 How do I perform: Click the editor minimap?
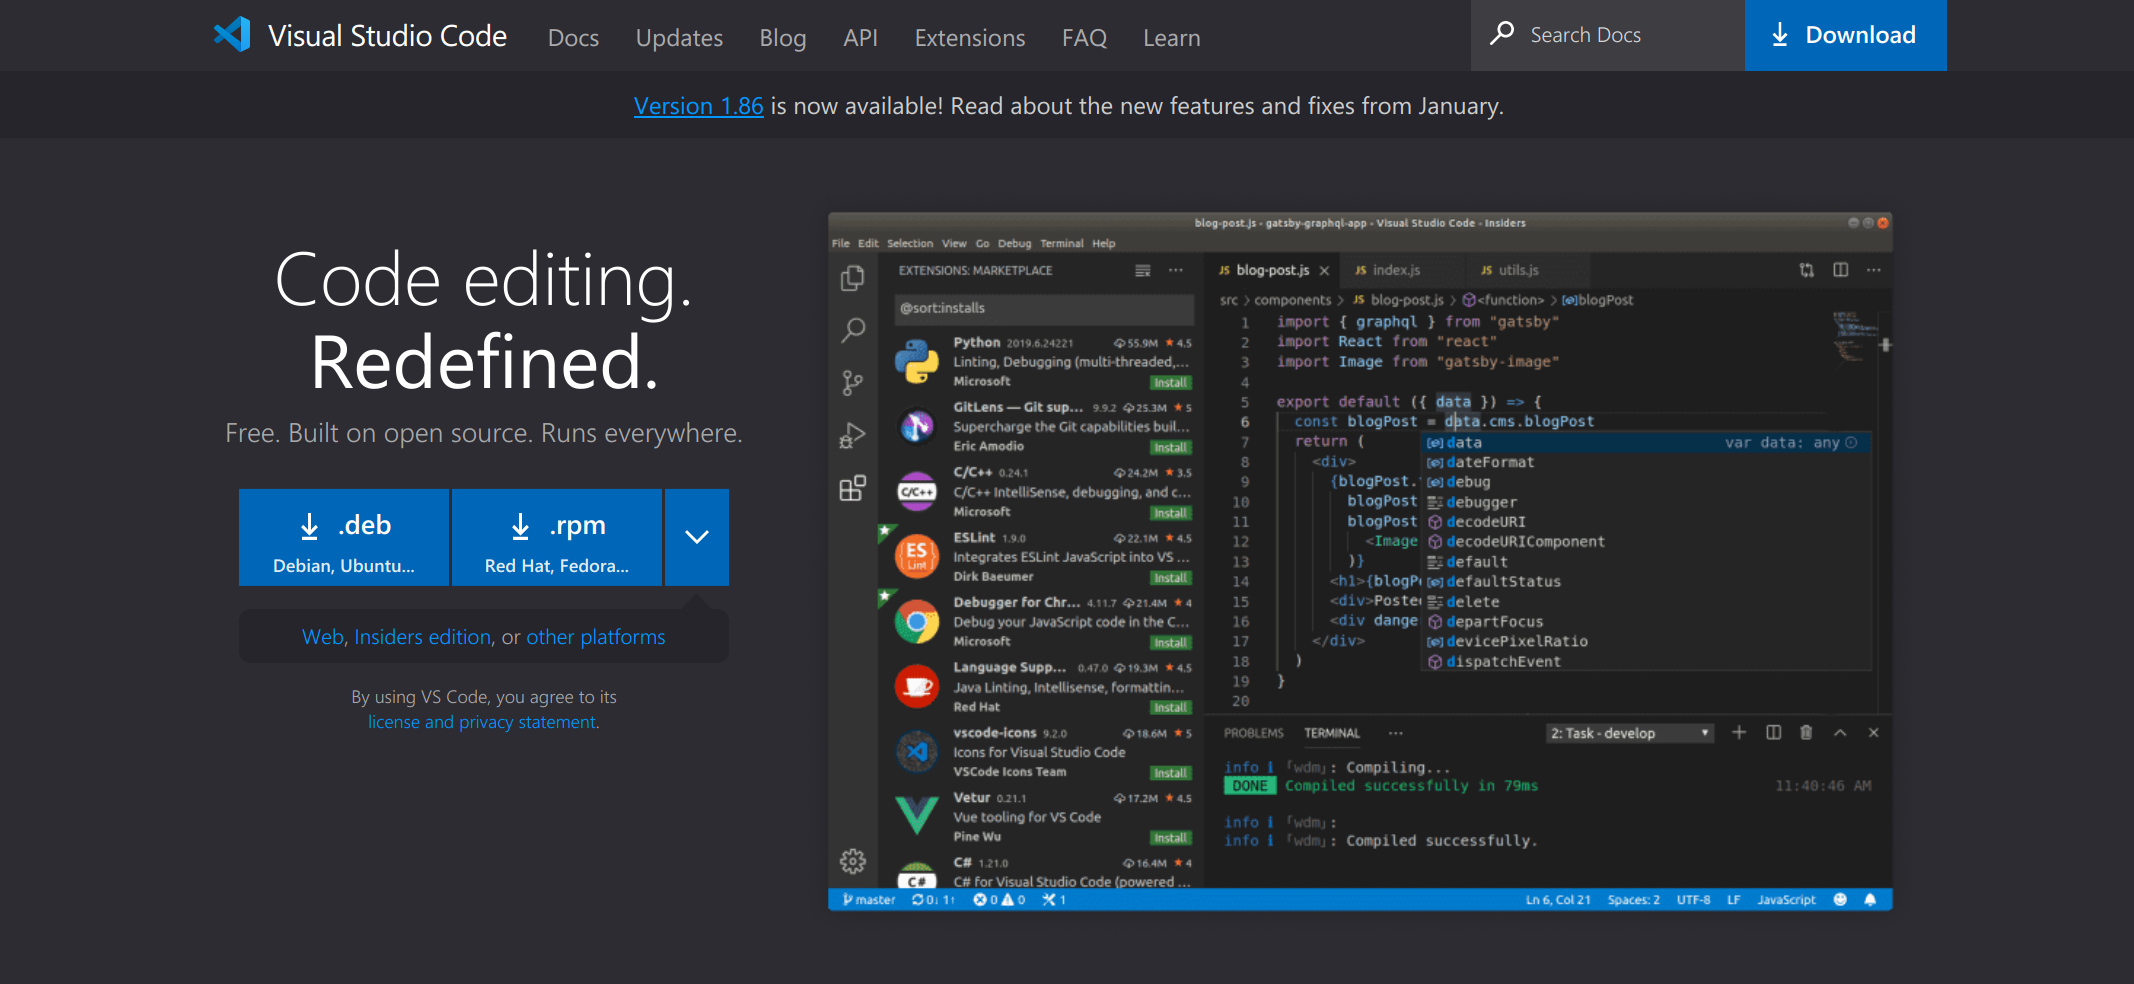point(1856,337)
